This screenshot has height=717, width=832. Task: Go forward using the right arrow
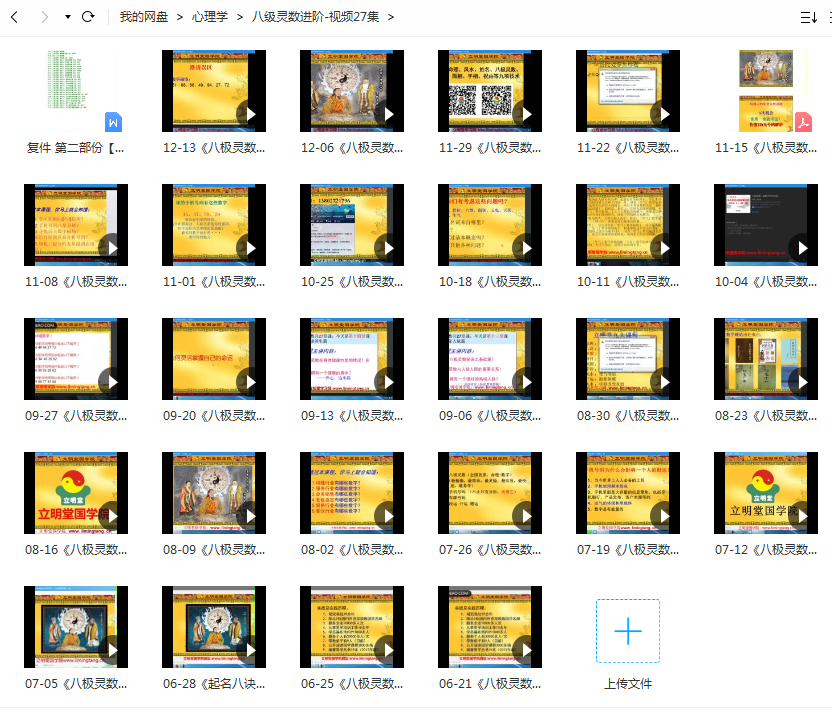45,17
